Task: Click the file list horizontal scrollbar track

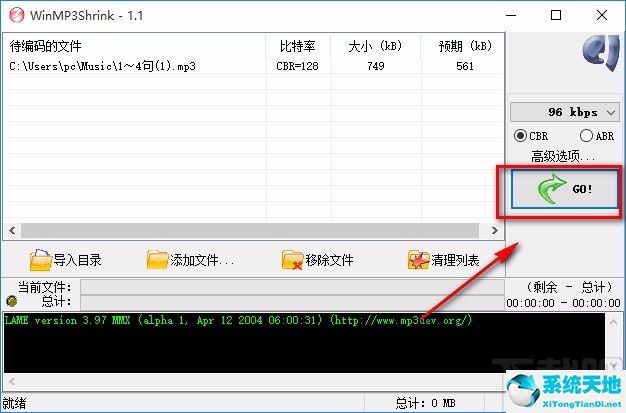Action: (x=250, y=230)
